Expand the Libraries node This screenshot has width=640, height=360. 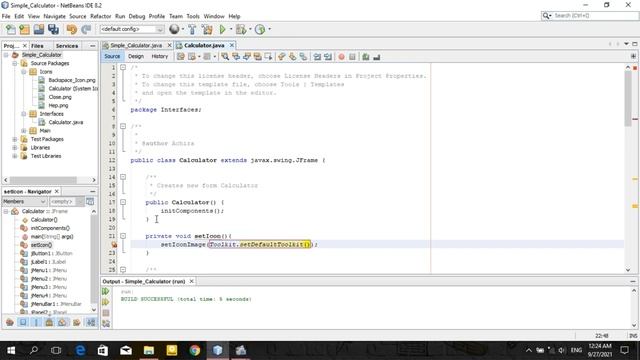pyautogui.click(x=15, y=148)
